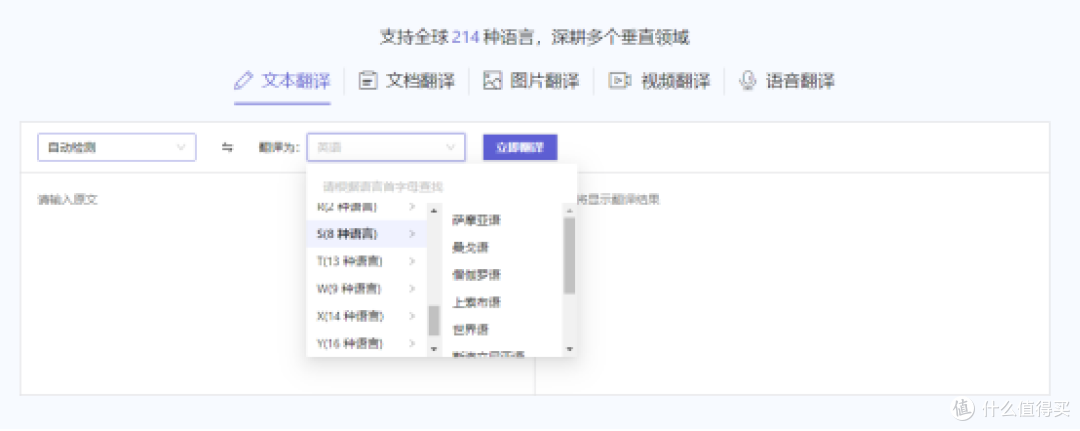Viewport: 1080px width, 431px height.
Task: Switch to the 语音翻译 tab
Action: [787, 81]
